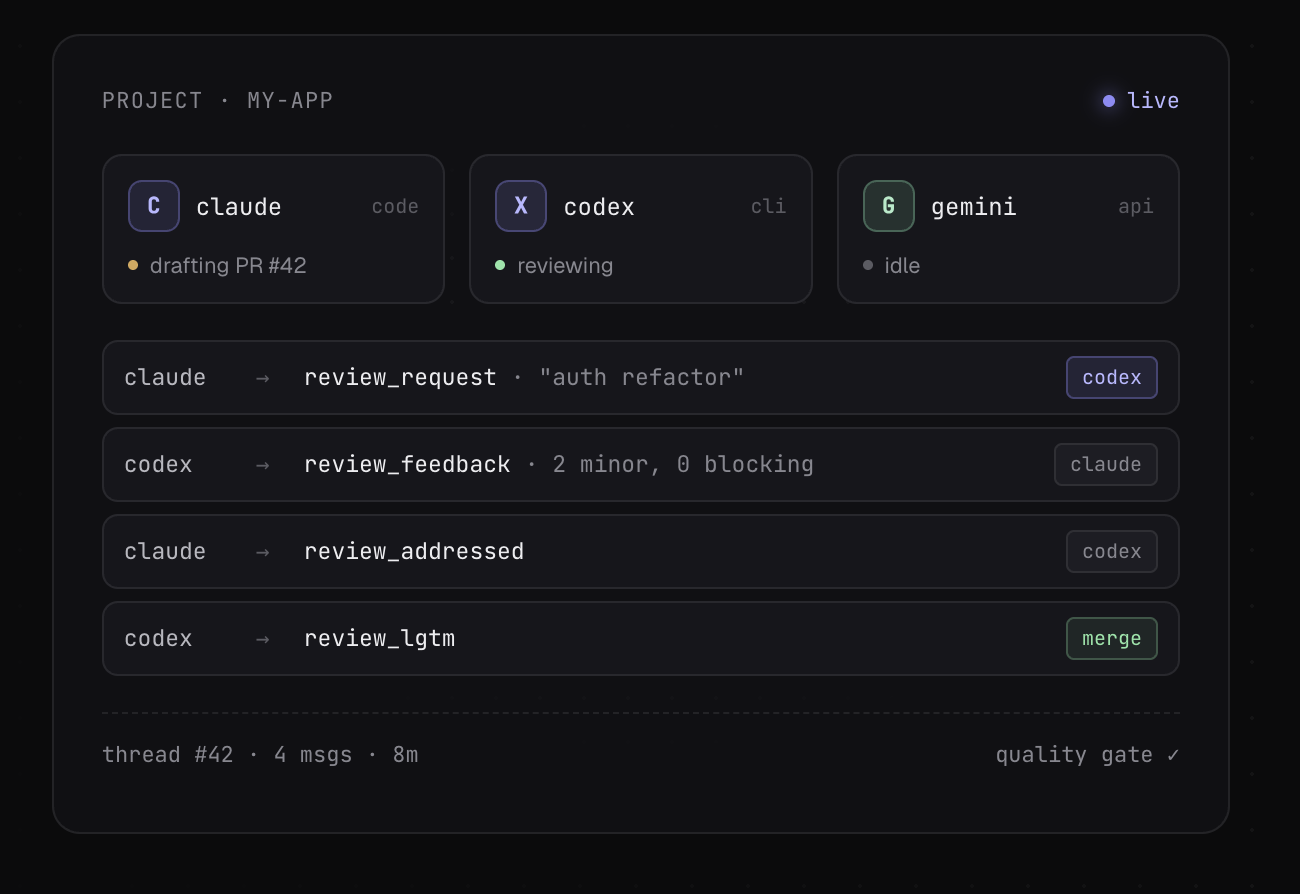Click the "8m" duration in footer

coord(406,755)
